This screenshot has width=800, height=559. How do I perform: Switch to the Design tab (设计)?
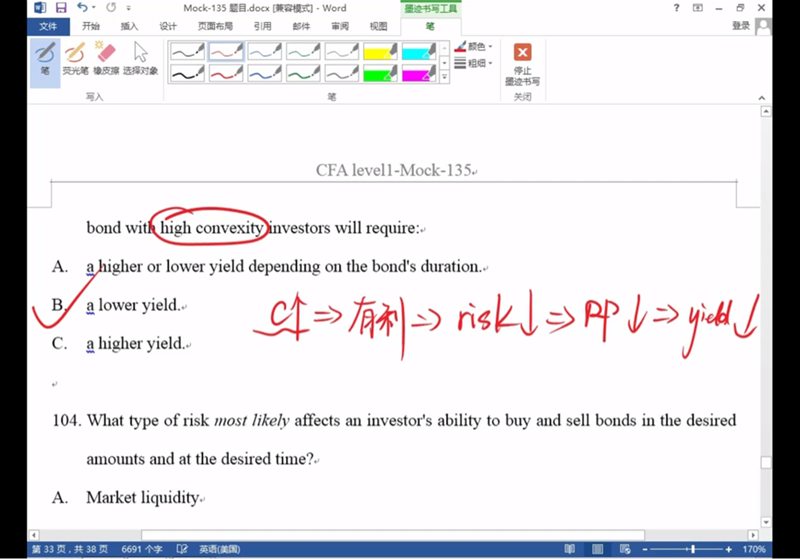click(x=168, y=27)
